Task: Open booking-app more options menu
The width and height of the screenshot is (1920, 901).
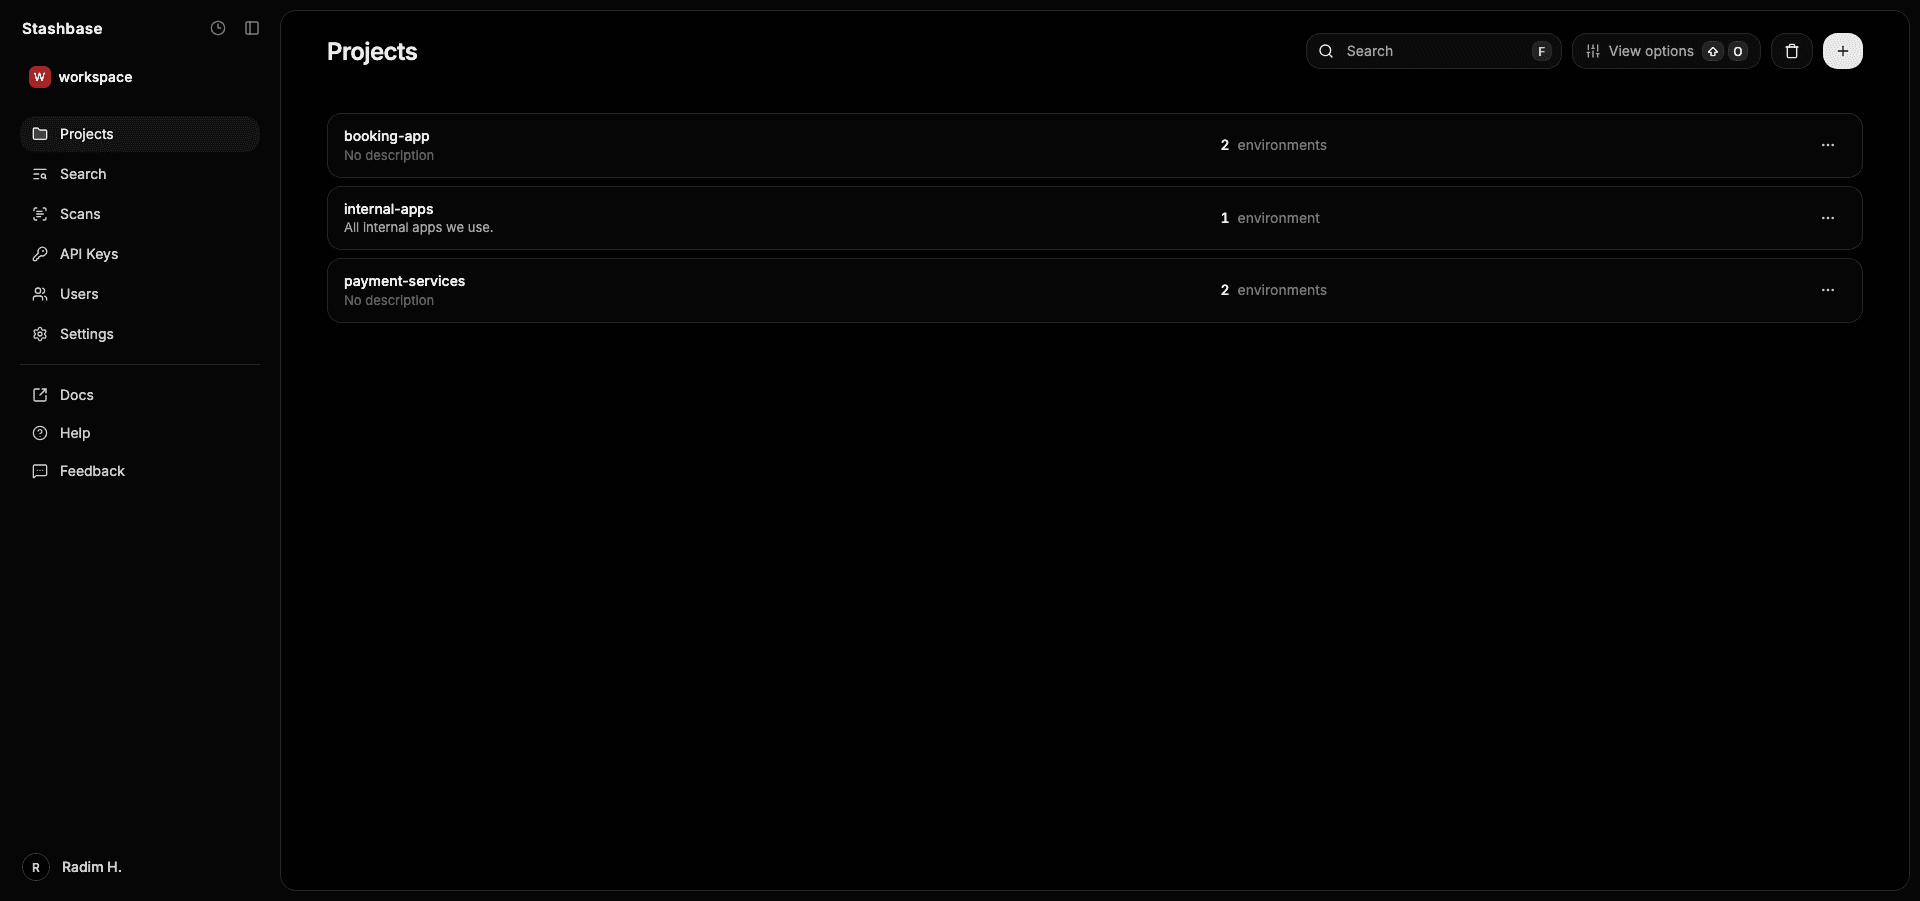Action: 1828,145
